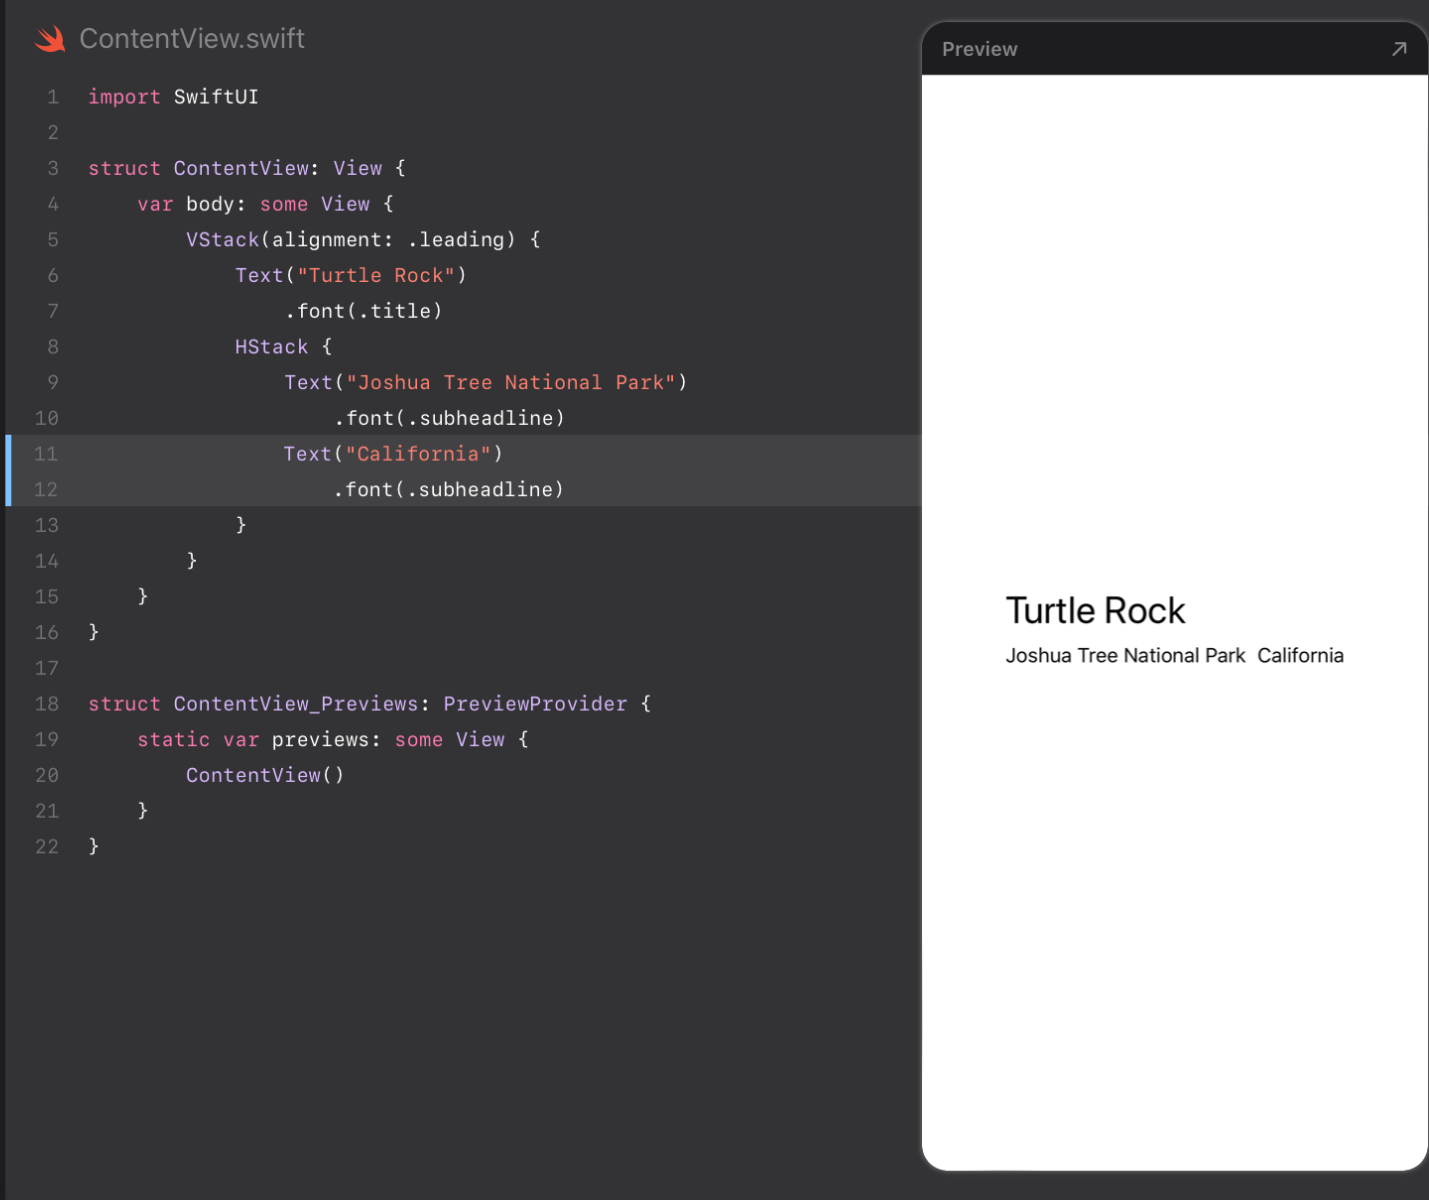Click the Preview panel header label

pyautogui.click(x=979, y=49)
